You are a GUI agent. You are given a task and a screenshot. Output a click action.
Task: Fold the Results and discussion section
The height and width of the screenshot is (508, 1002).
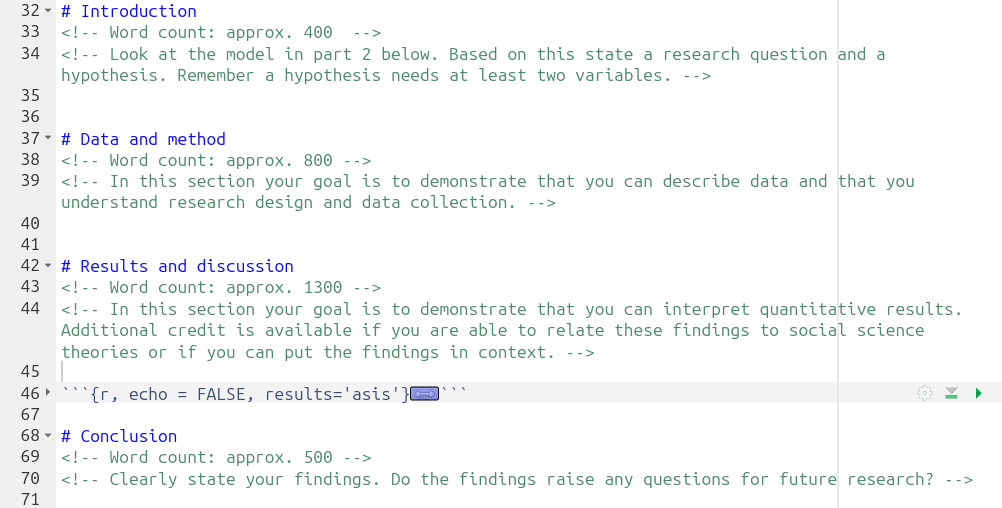[x=48, y=265]
